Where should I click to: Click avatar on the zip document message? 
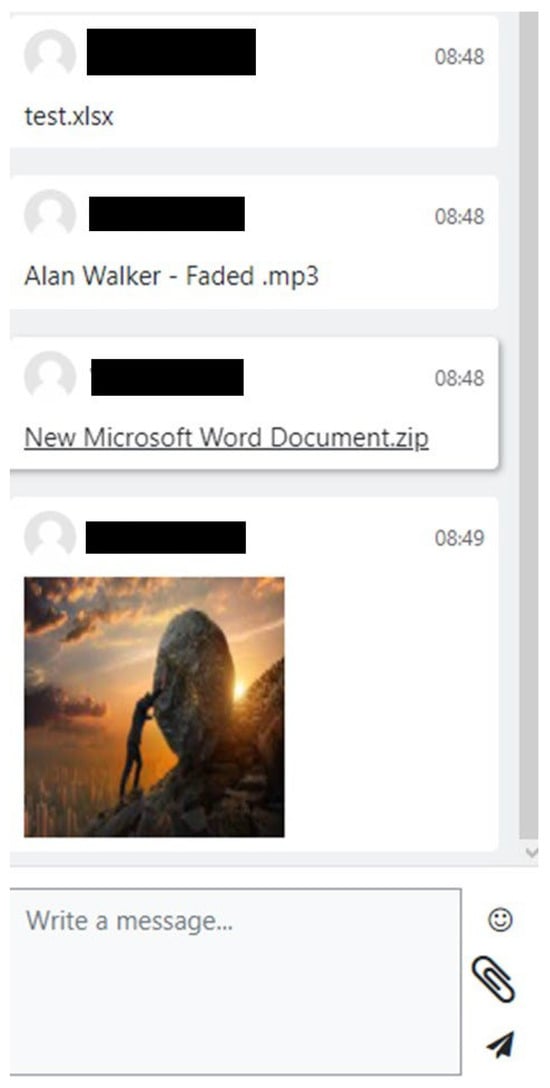pyautogui.click(x=49, y=377)
